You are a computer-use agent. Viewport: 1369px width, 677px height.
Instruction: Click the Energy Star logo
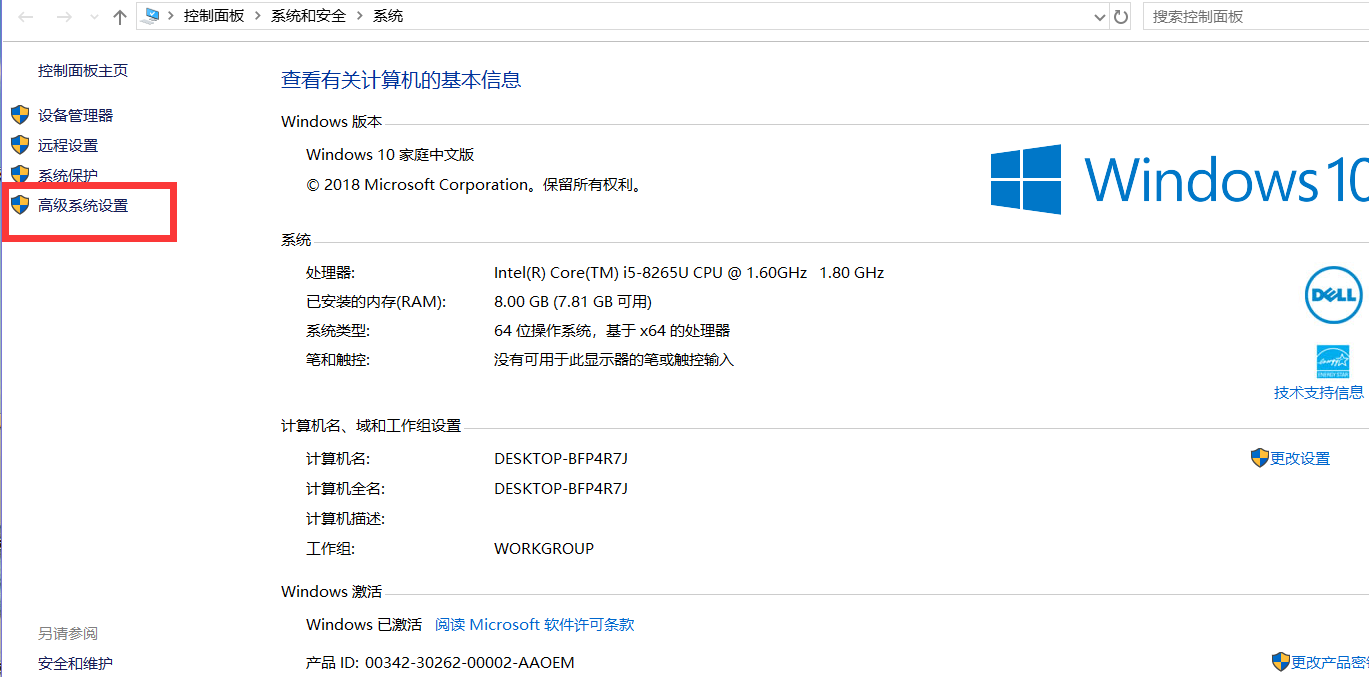[1333, 362]
